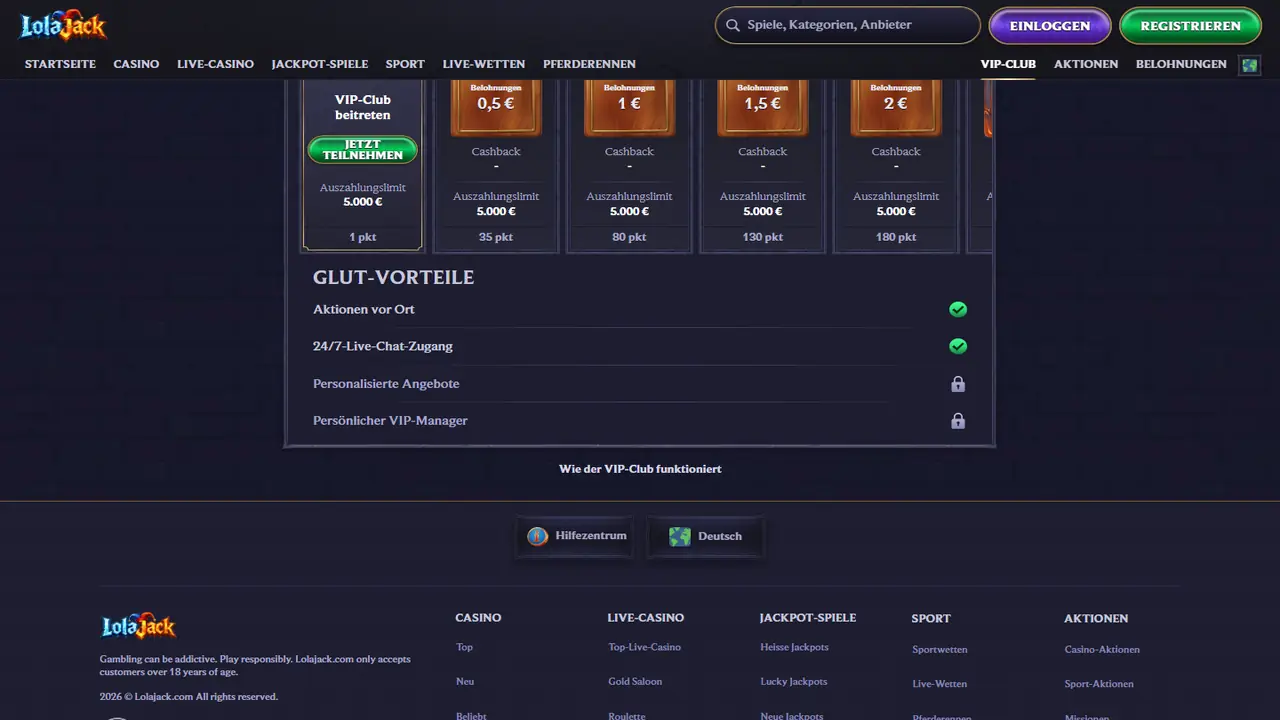Click the search field for games

pos(848,25)
